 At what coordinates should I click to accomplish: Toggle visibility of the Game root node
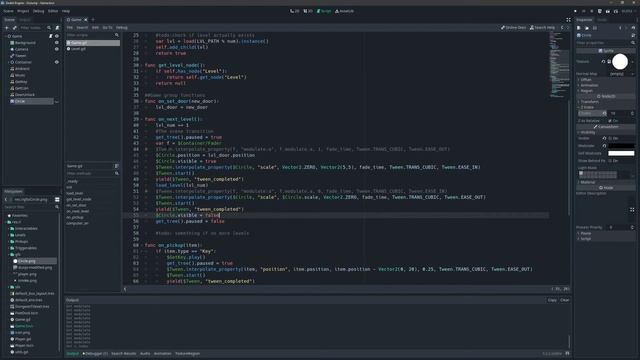pyautogui.click(x=57, y=36)
